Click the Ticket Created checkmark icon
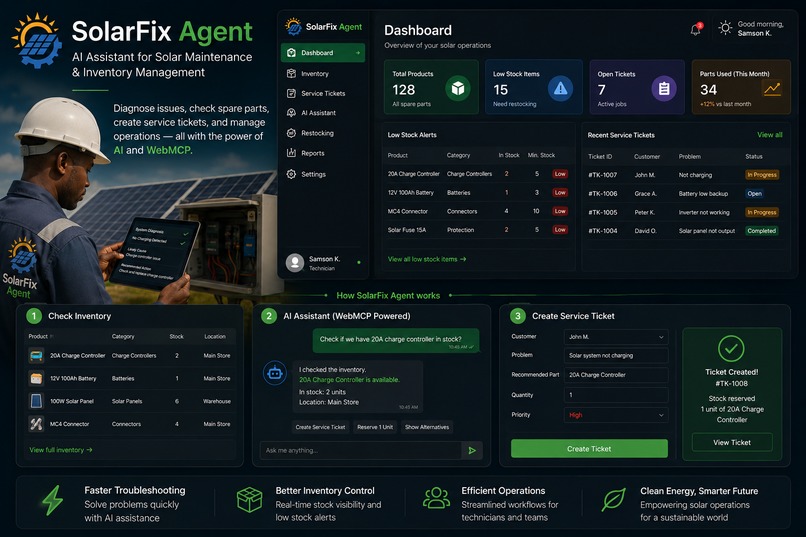The height and width of the screenshot is (537, 806). point(731,348)
